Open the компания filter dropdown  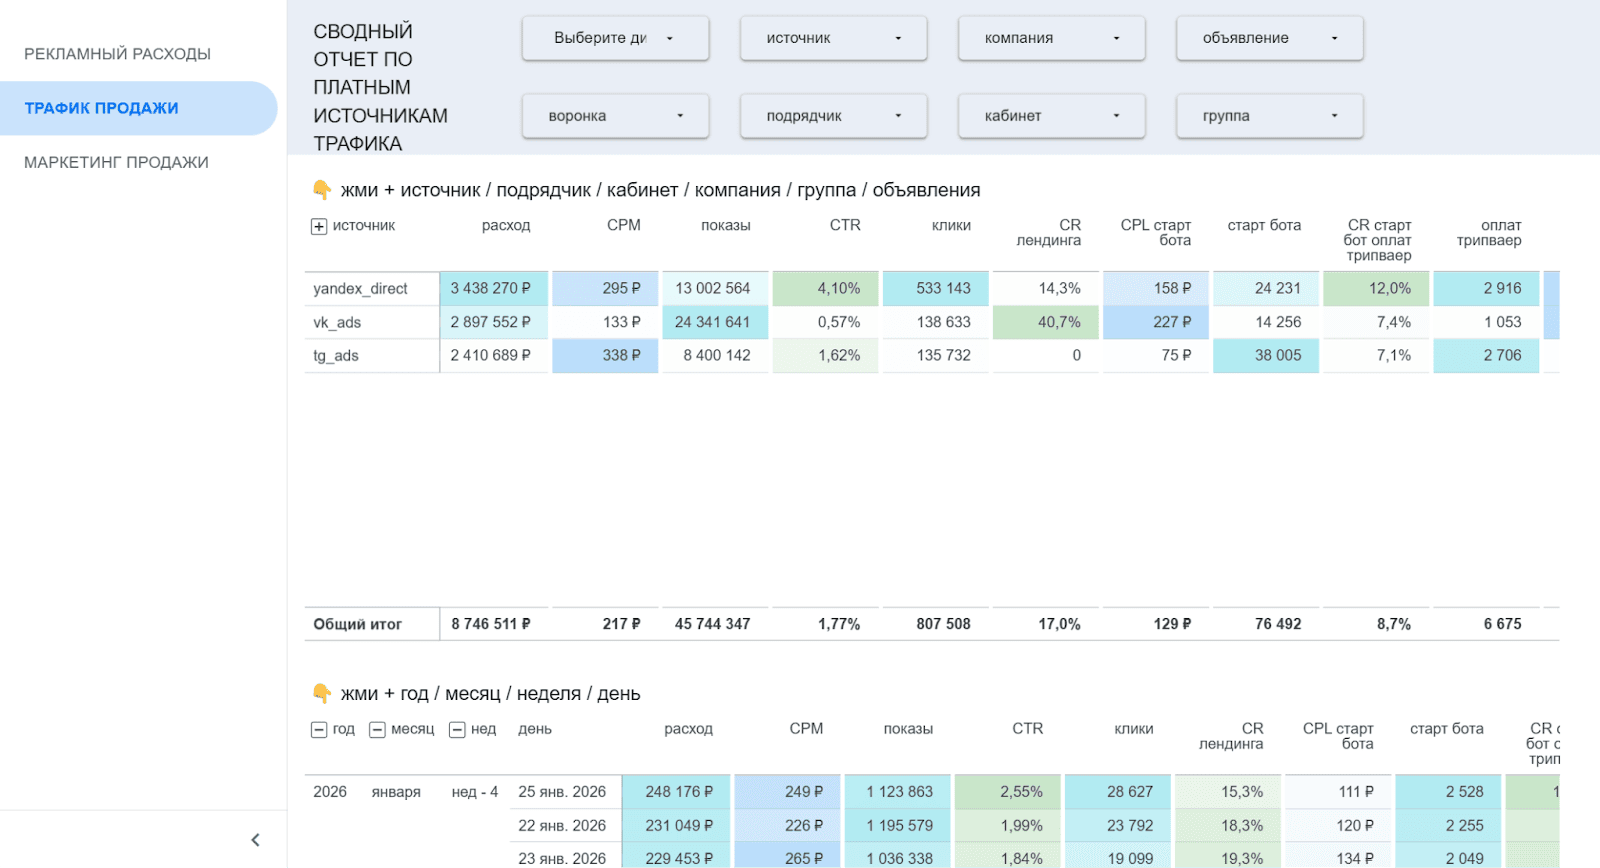1051,38
